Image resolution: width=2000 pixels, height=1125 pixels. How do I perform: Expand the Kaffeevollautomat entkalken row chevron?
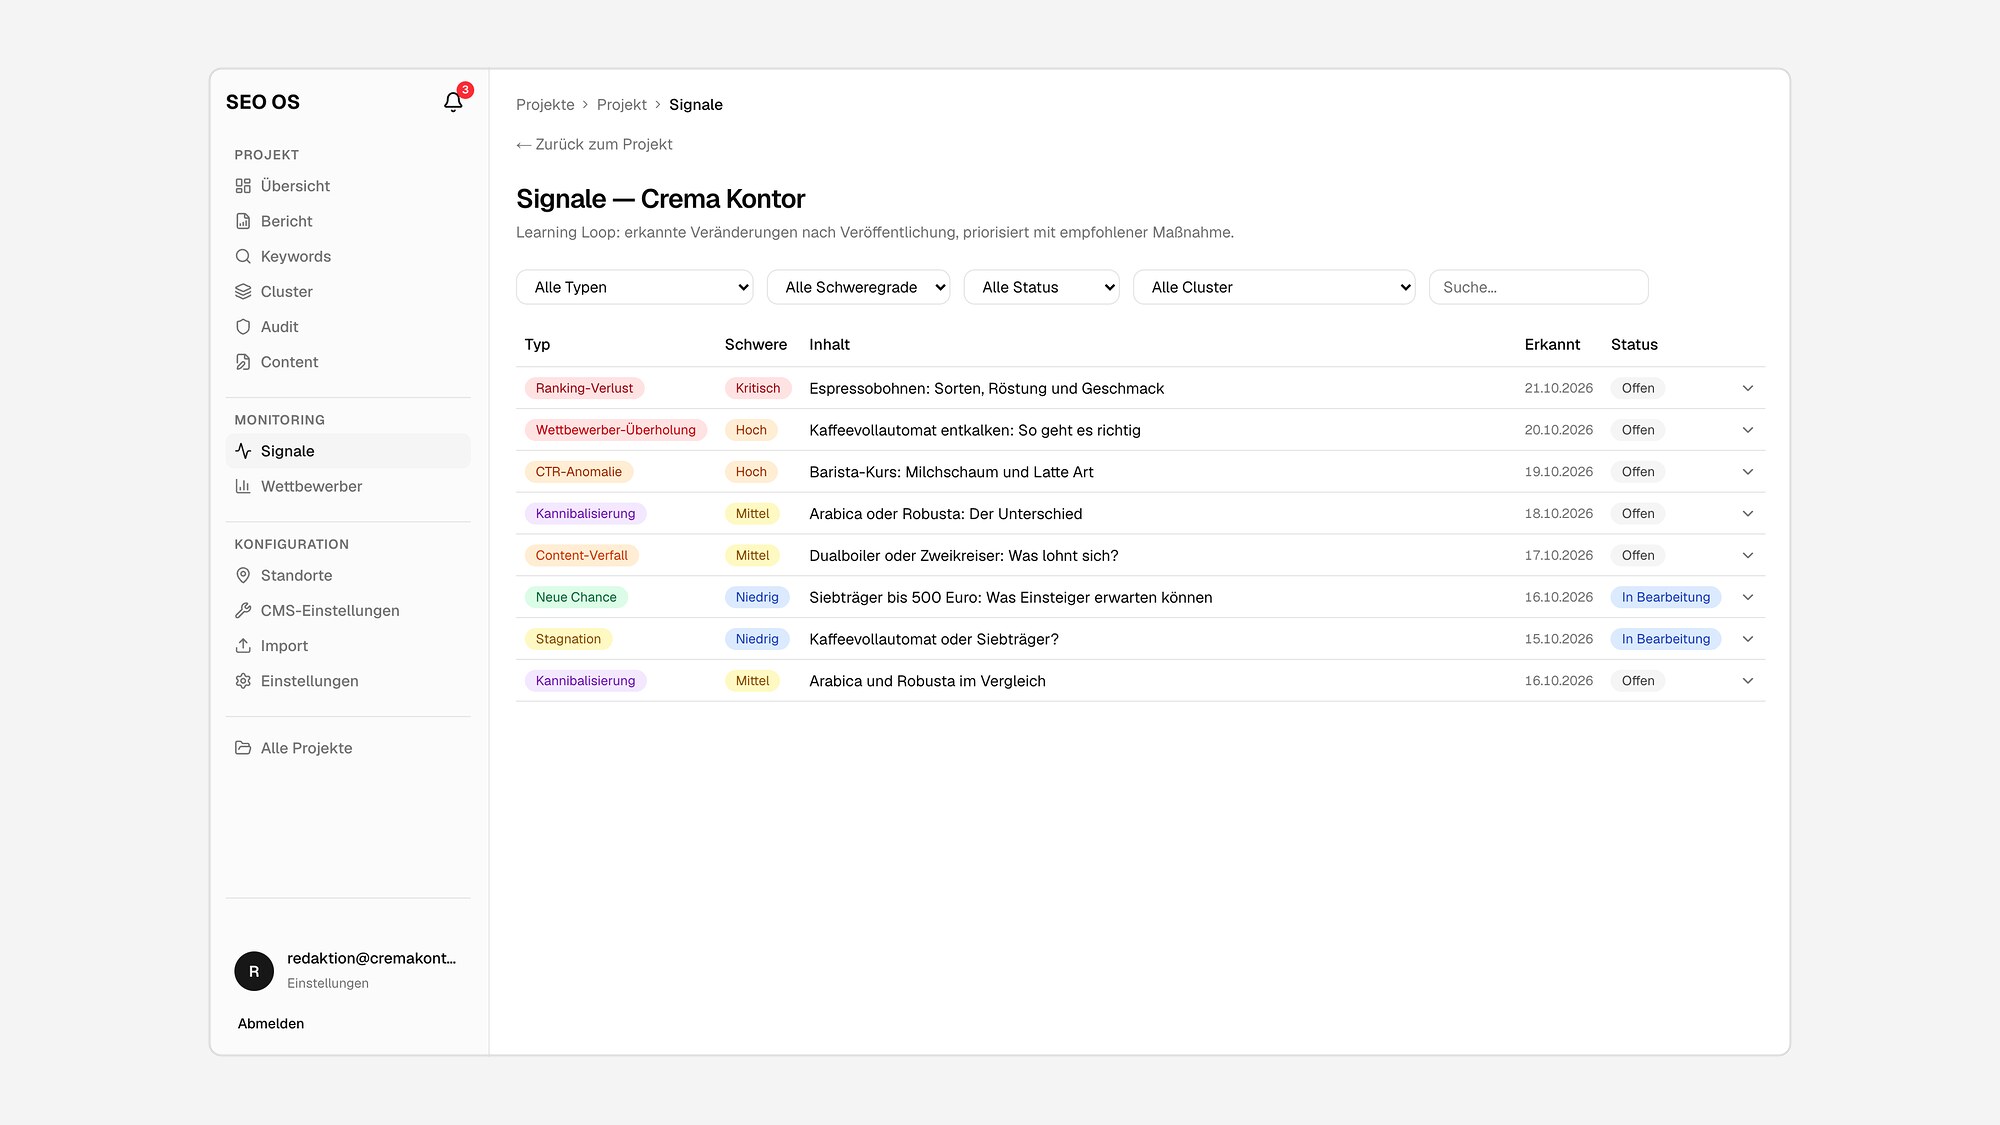1748,430
